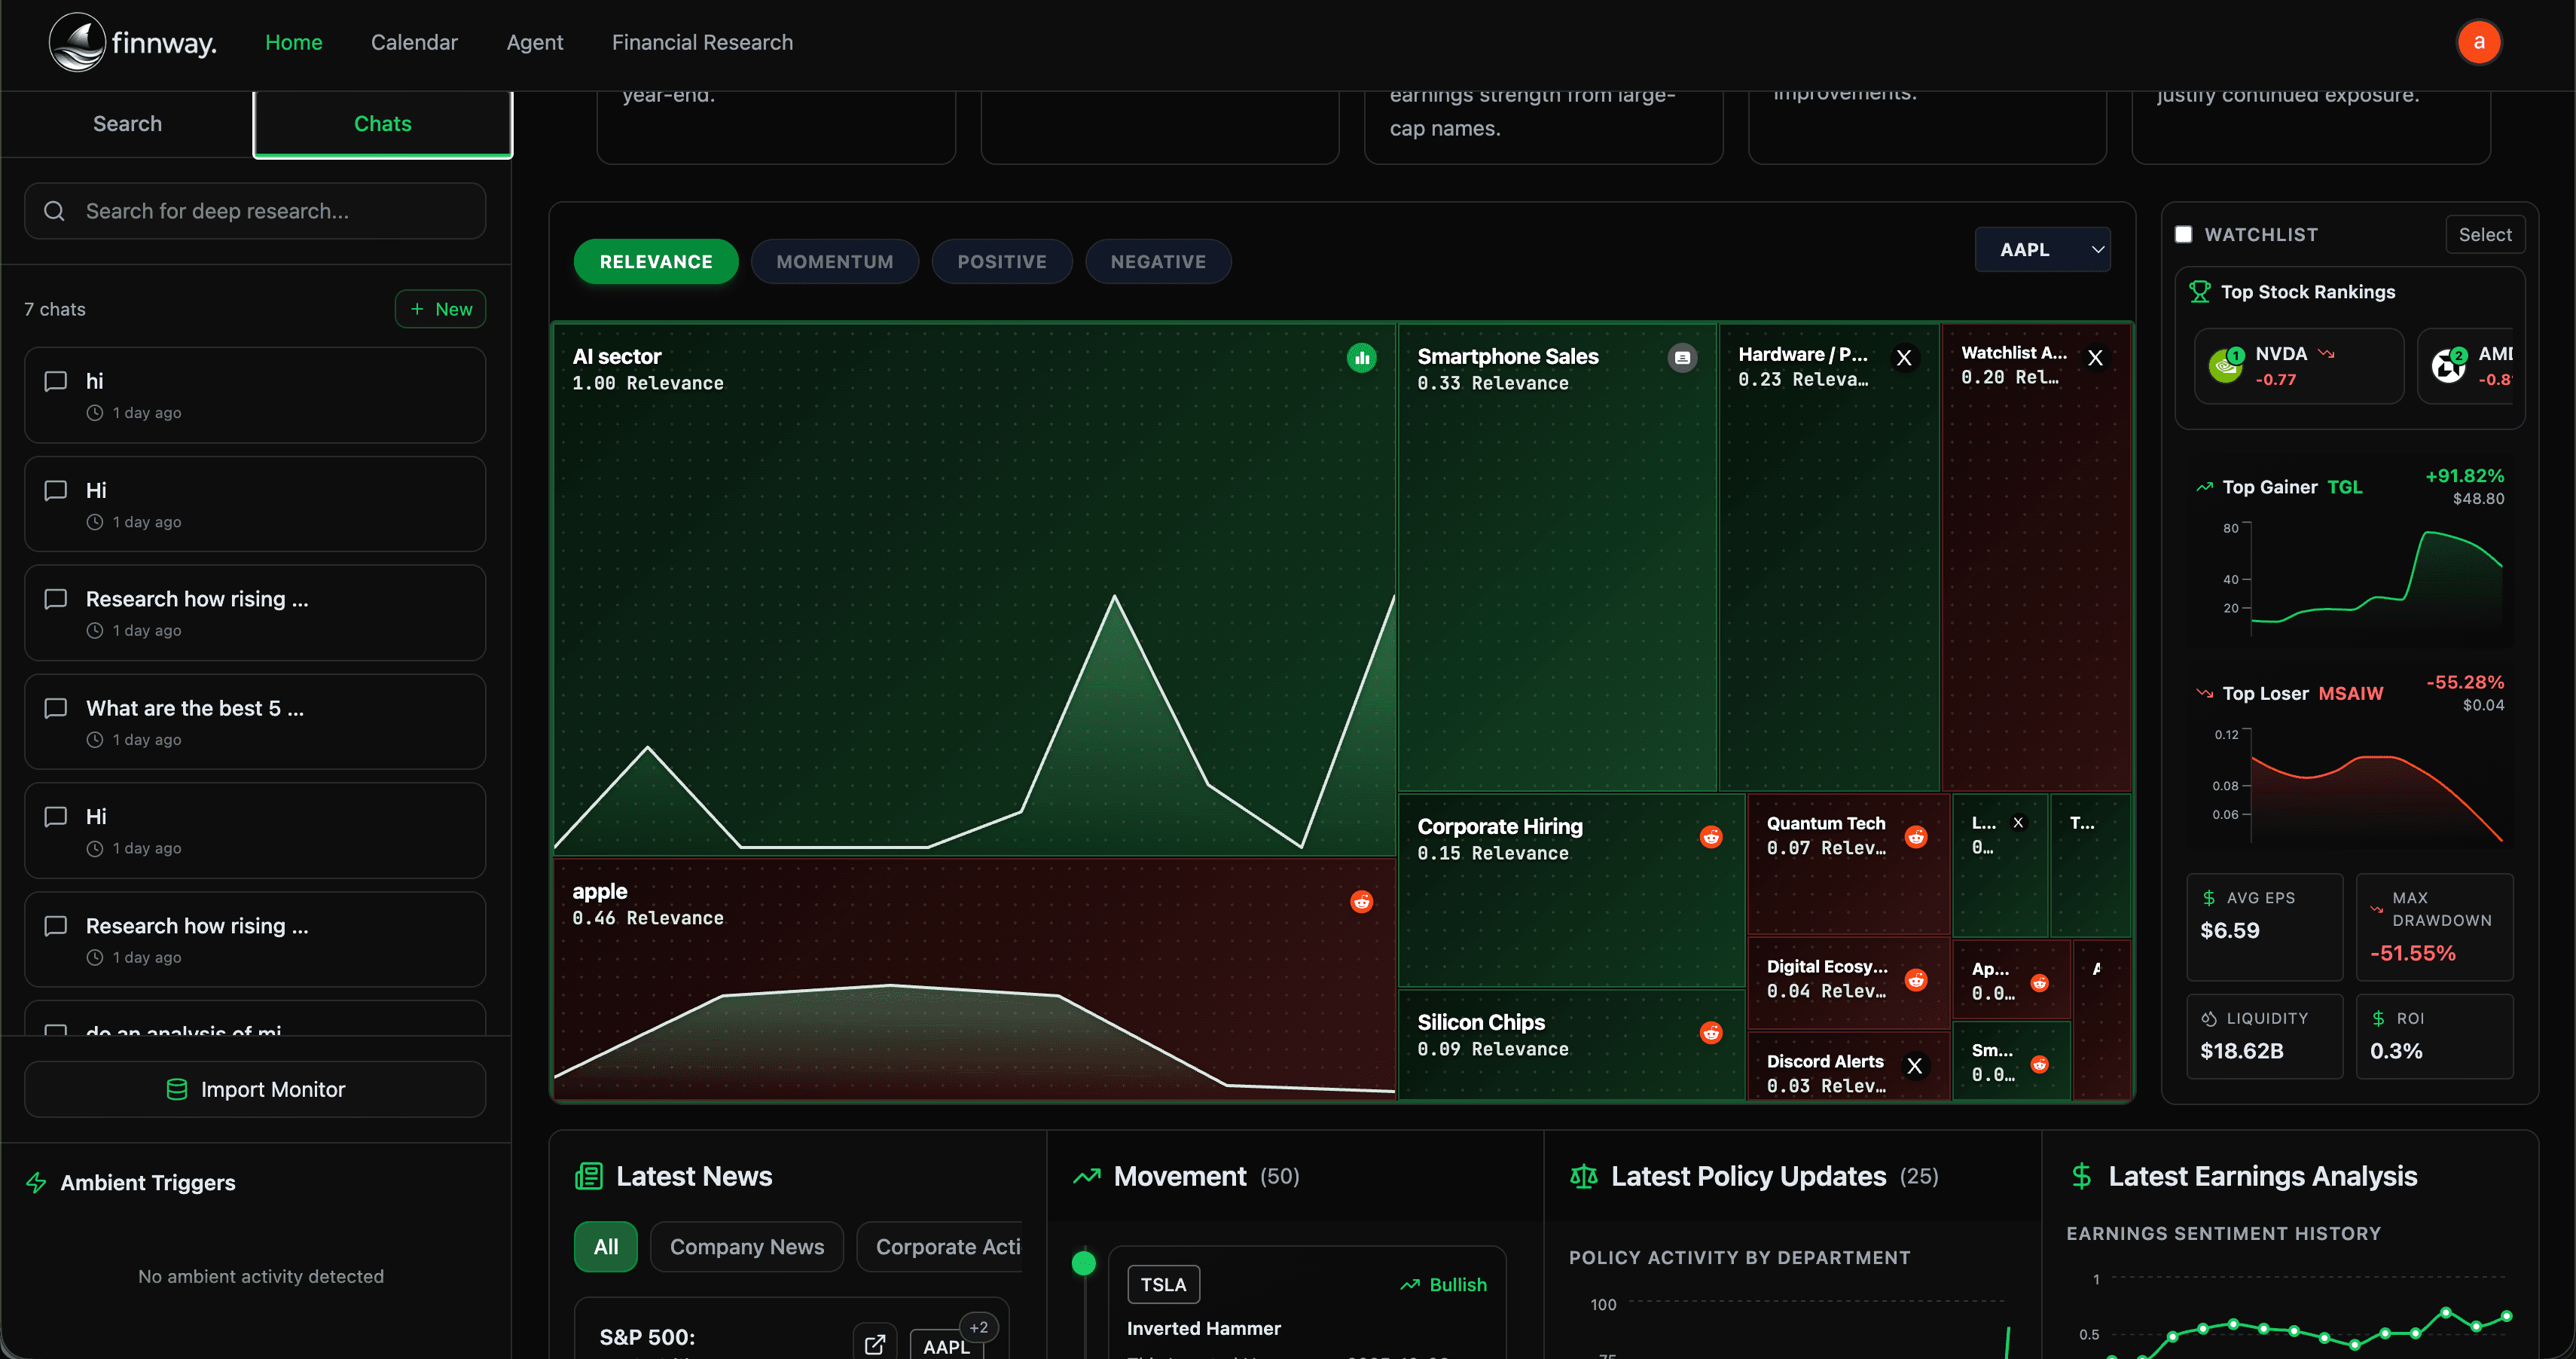The image size is (2576, 1359).
Task: Toggle the Watchlist checkbox
Action: (x=2183, y=234)
